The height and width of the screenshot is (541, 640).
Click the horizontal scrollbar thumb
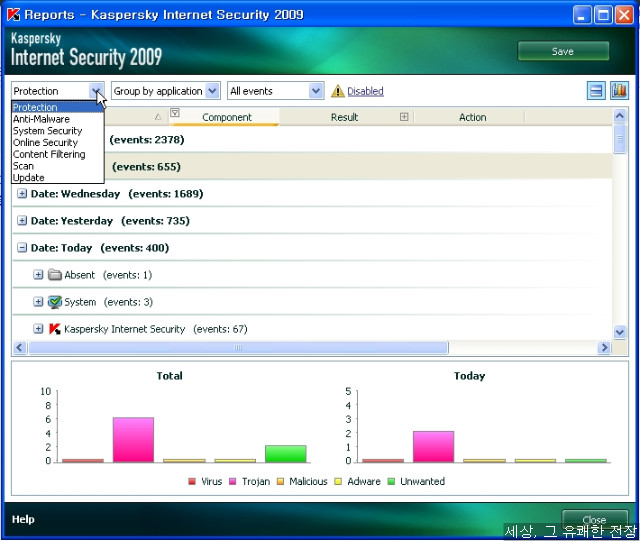238,348
